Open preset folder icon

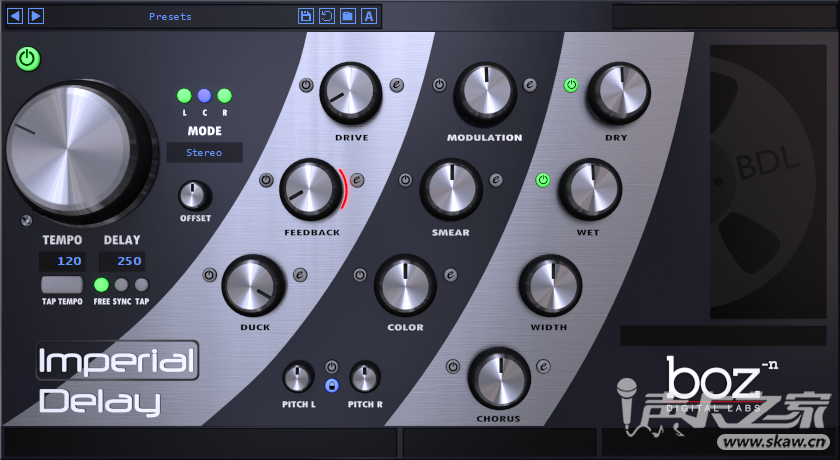(x=348, y=16)
